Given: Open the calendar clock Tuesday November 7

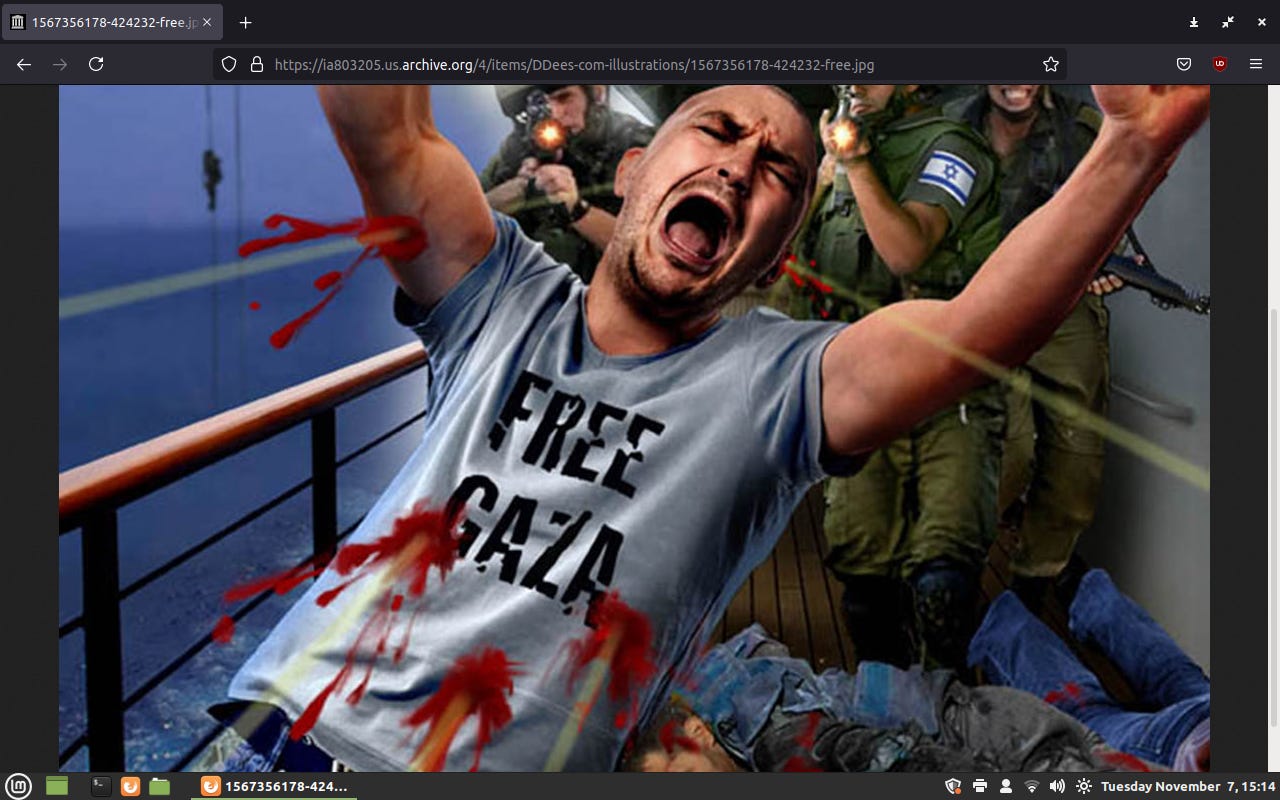Looking at the screenshot, I should [1188, 786].
